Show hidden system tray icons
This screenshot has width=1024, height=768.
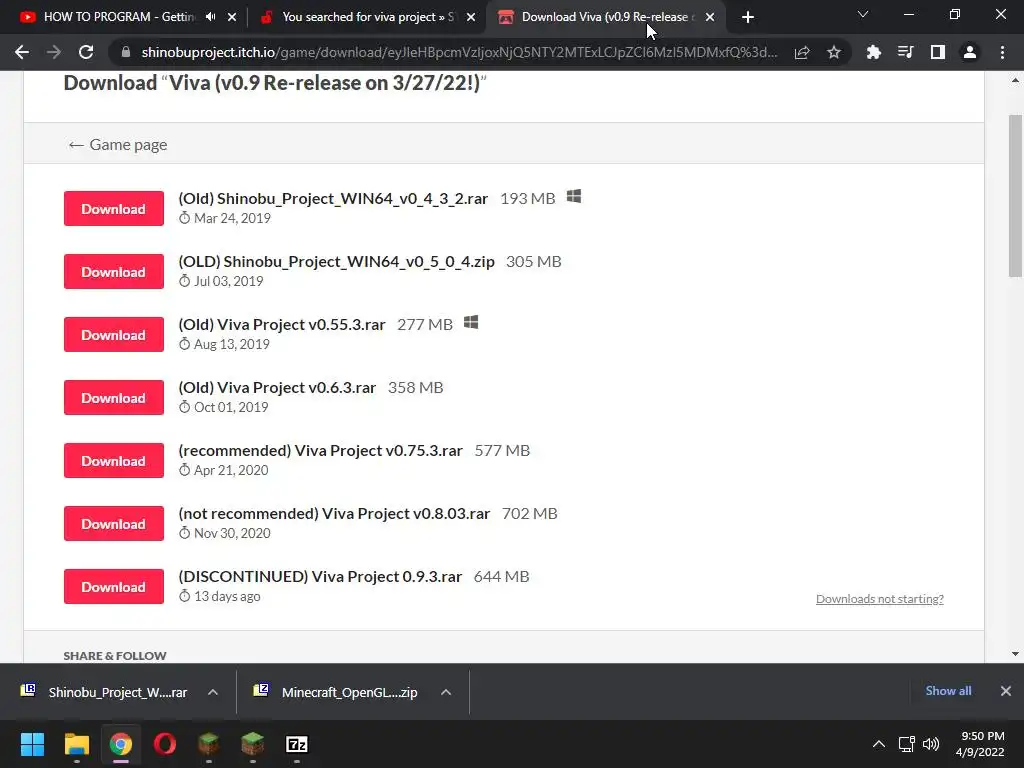pos(879,744)
